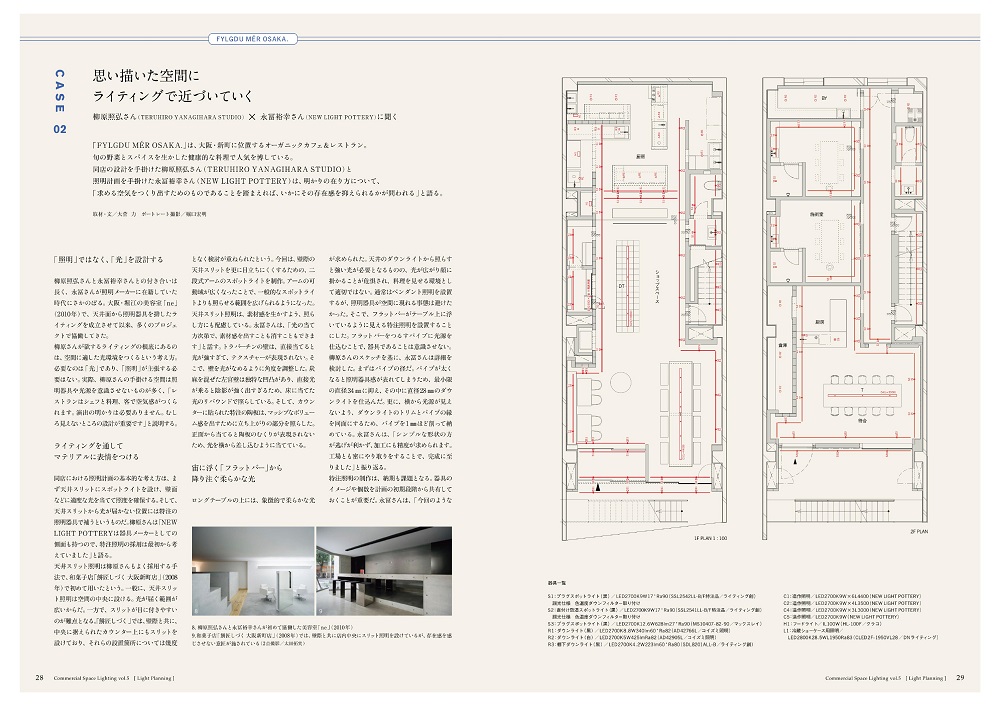Screen dimensions: 1000x706
Task: Open the right photo of the dark counter interior
Action: point(385,571)
